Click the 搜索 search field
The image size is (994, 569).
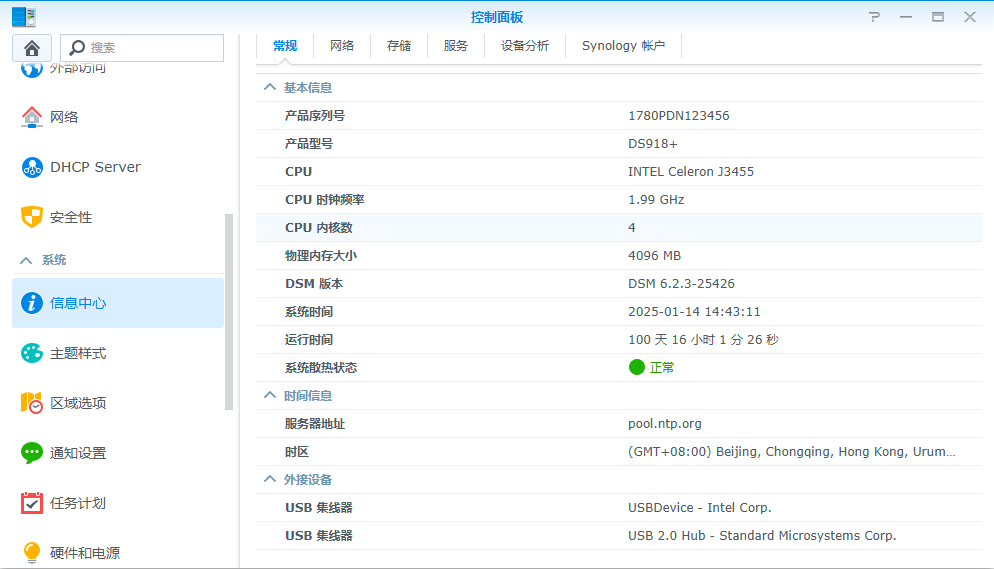(142, 48)
